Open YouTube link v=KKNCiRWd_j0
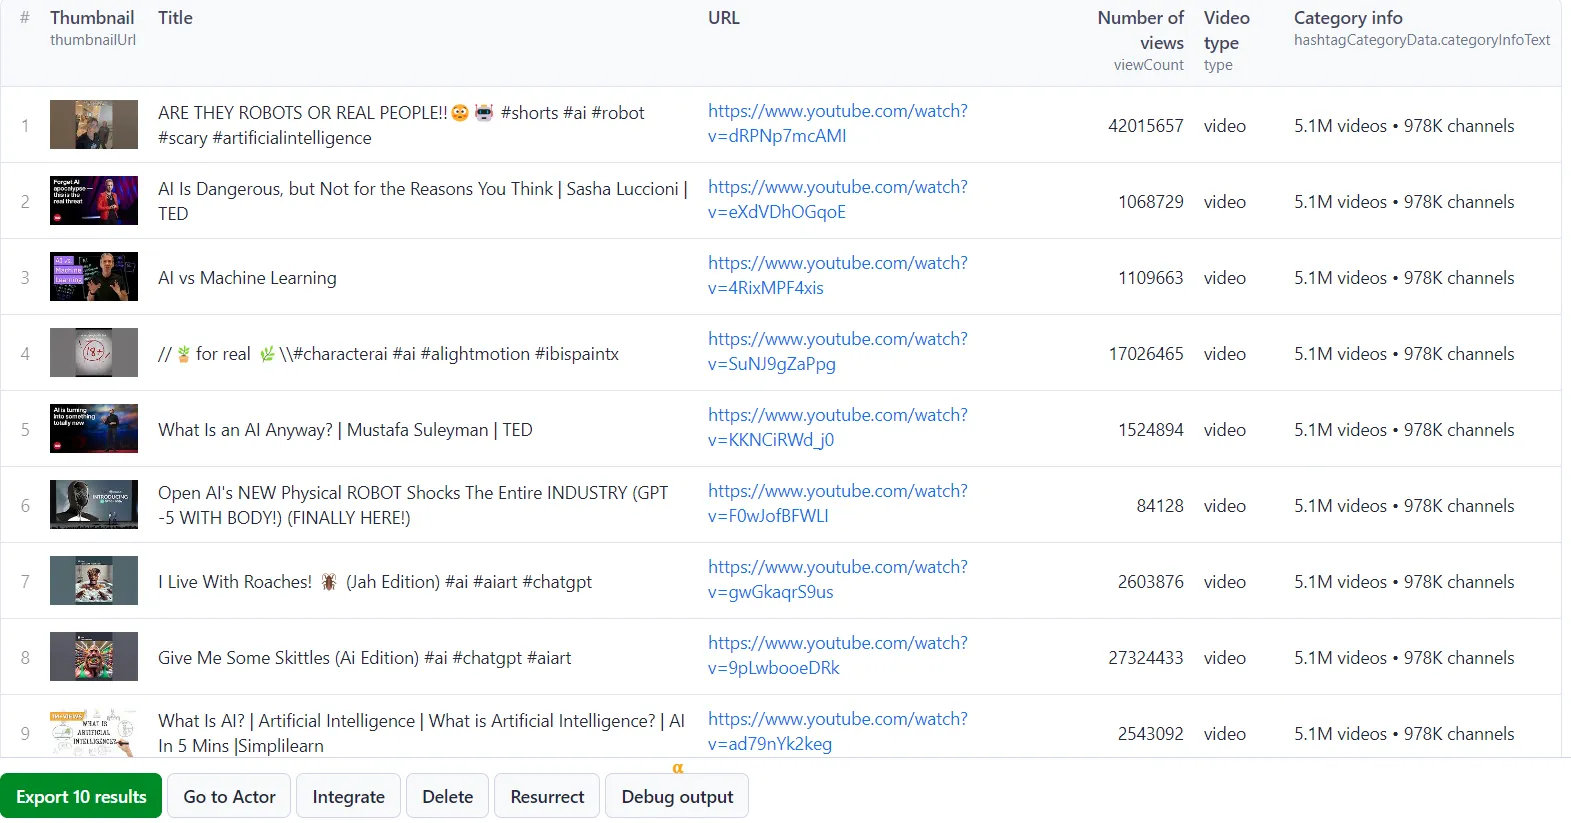The height and width of the screenshot is (823, 1571). [838, 428]
